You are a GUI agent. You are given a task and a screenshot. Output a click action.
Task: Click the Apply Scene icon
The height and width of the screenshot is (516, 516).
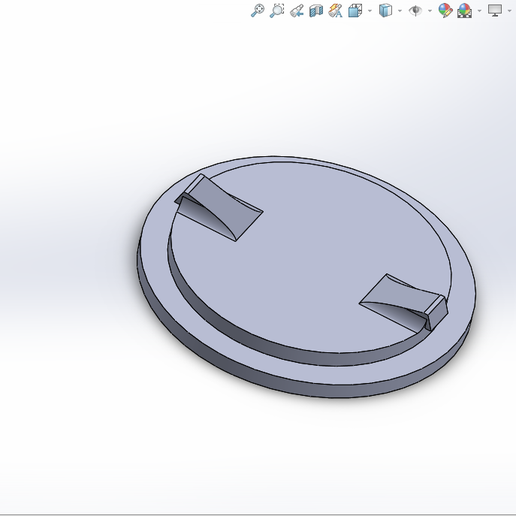click(x=465, y=11)
